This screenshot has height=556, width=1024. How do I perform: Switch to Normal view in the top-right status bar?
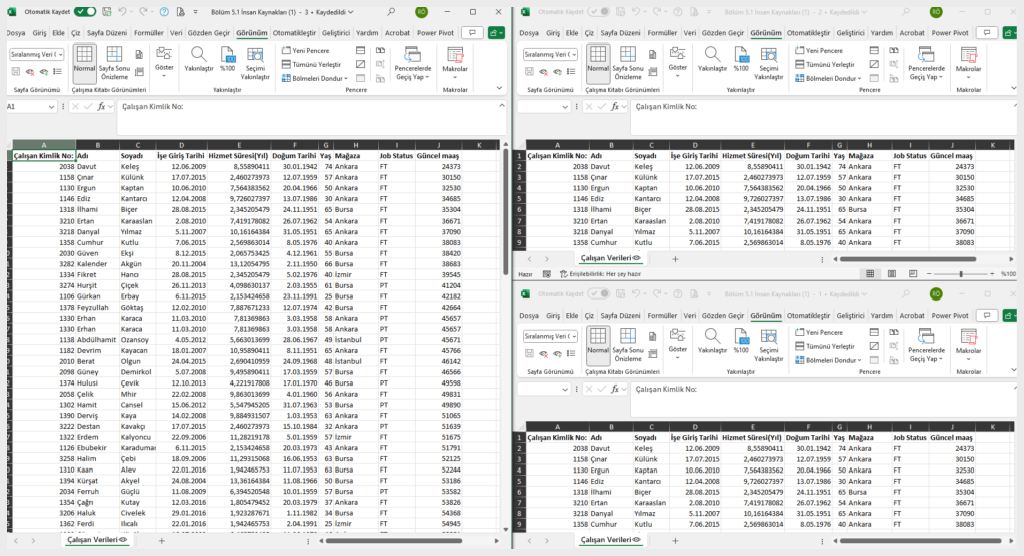pyautogui.click(x=870, y=274)
